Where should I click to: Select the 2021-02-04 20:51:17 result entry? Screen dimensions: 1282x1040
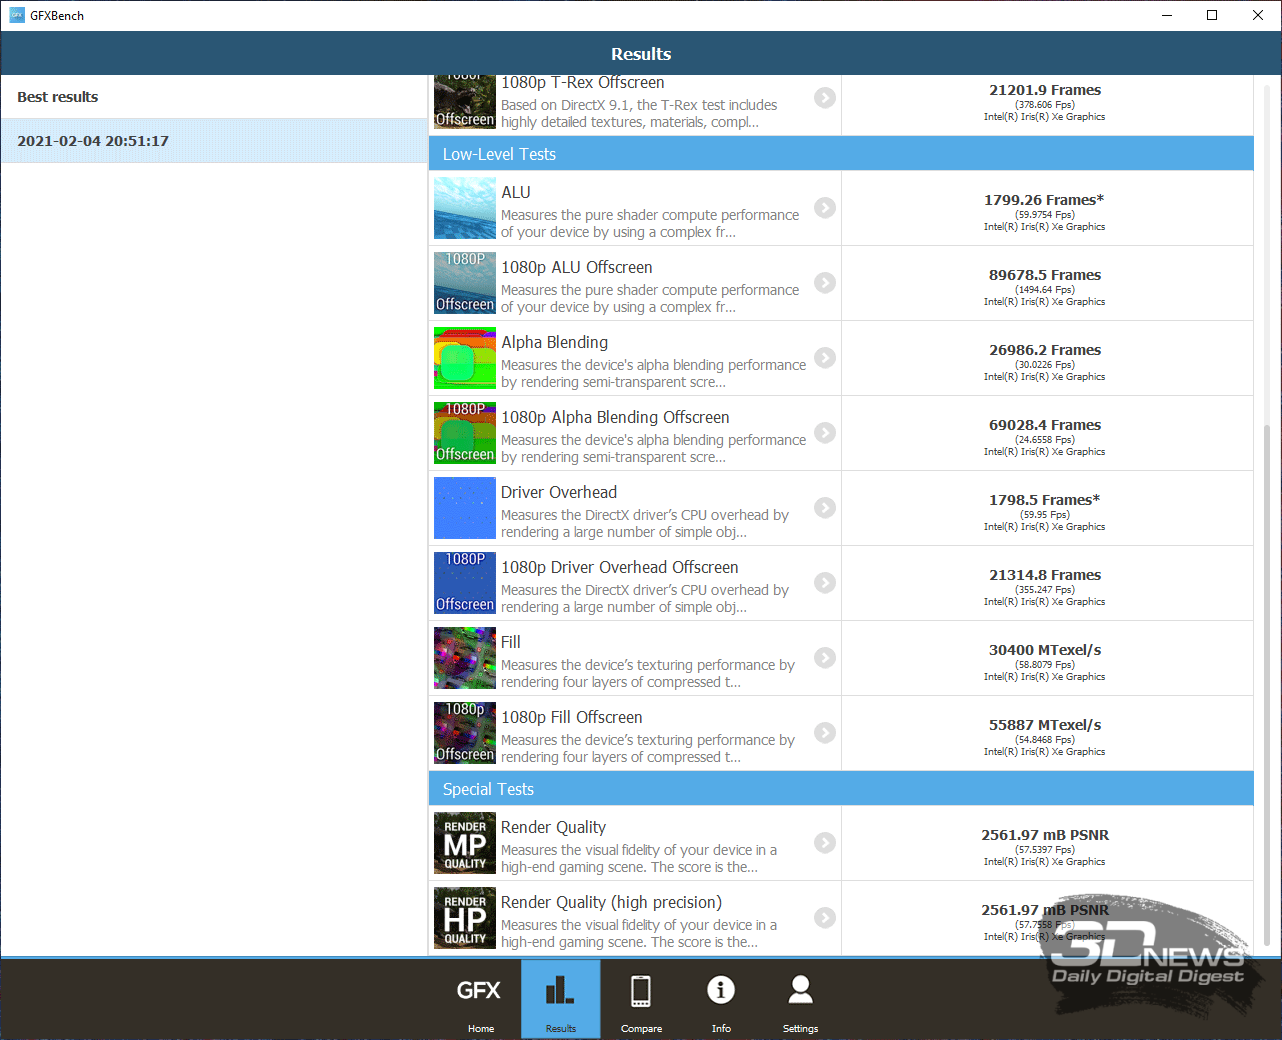tap(214, 141)
